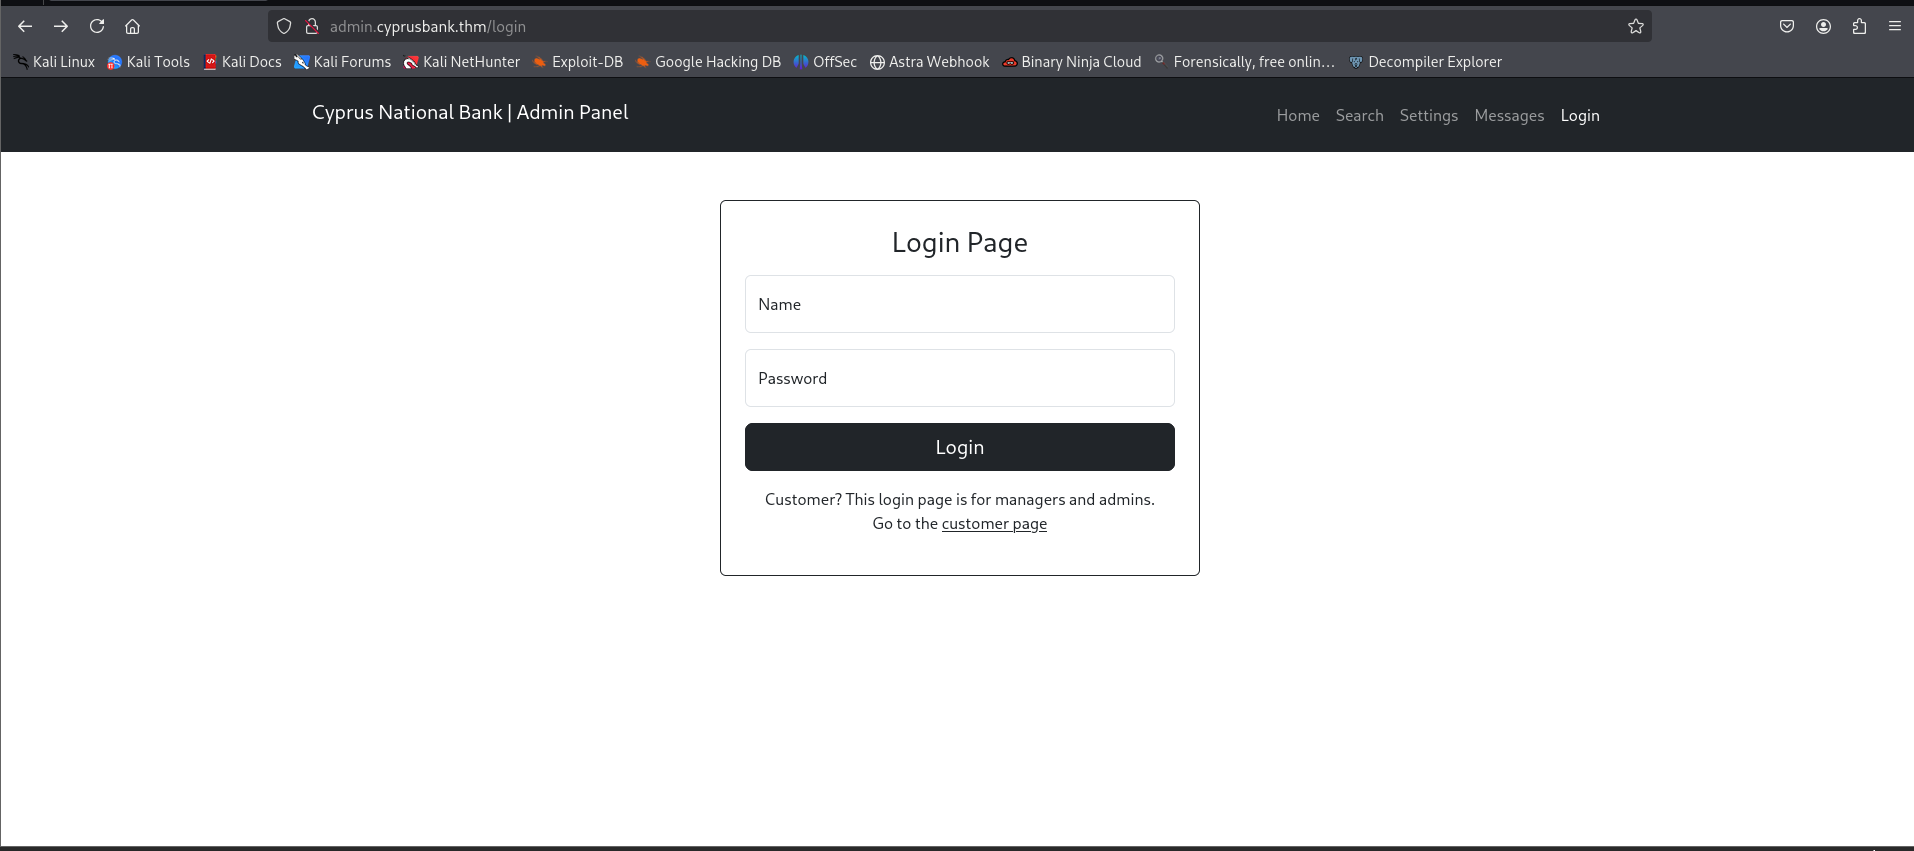Focus the Name input field
The width and height of the screenshot is (1914, 851).
click(960, 304)
